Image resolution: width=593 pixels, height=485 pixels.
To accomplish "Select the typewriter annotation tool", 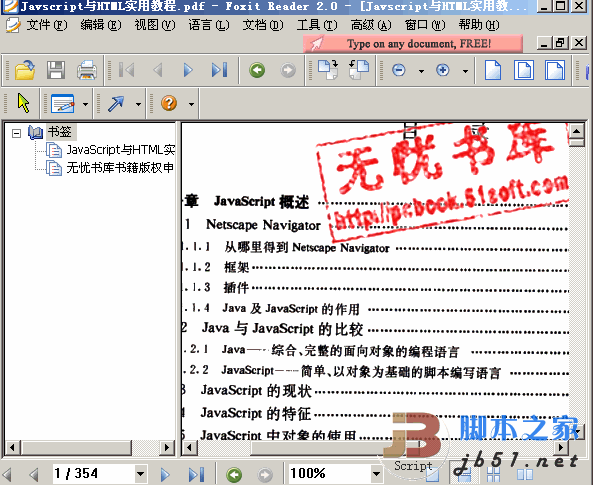I will tap(62, 103).
